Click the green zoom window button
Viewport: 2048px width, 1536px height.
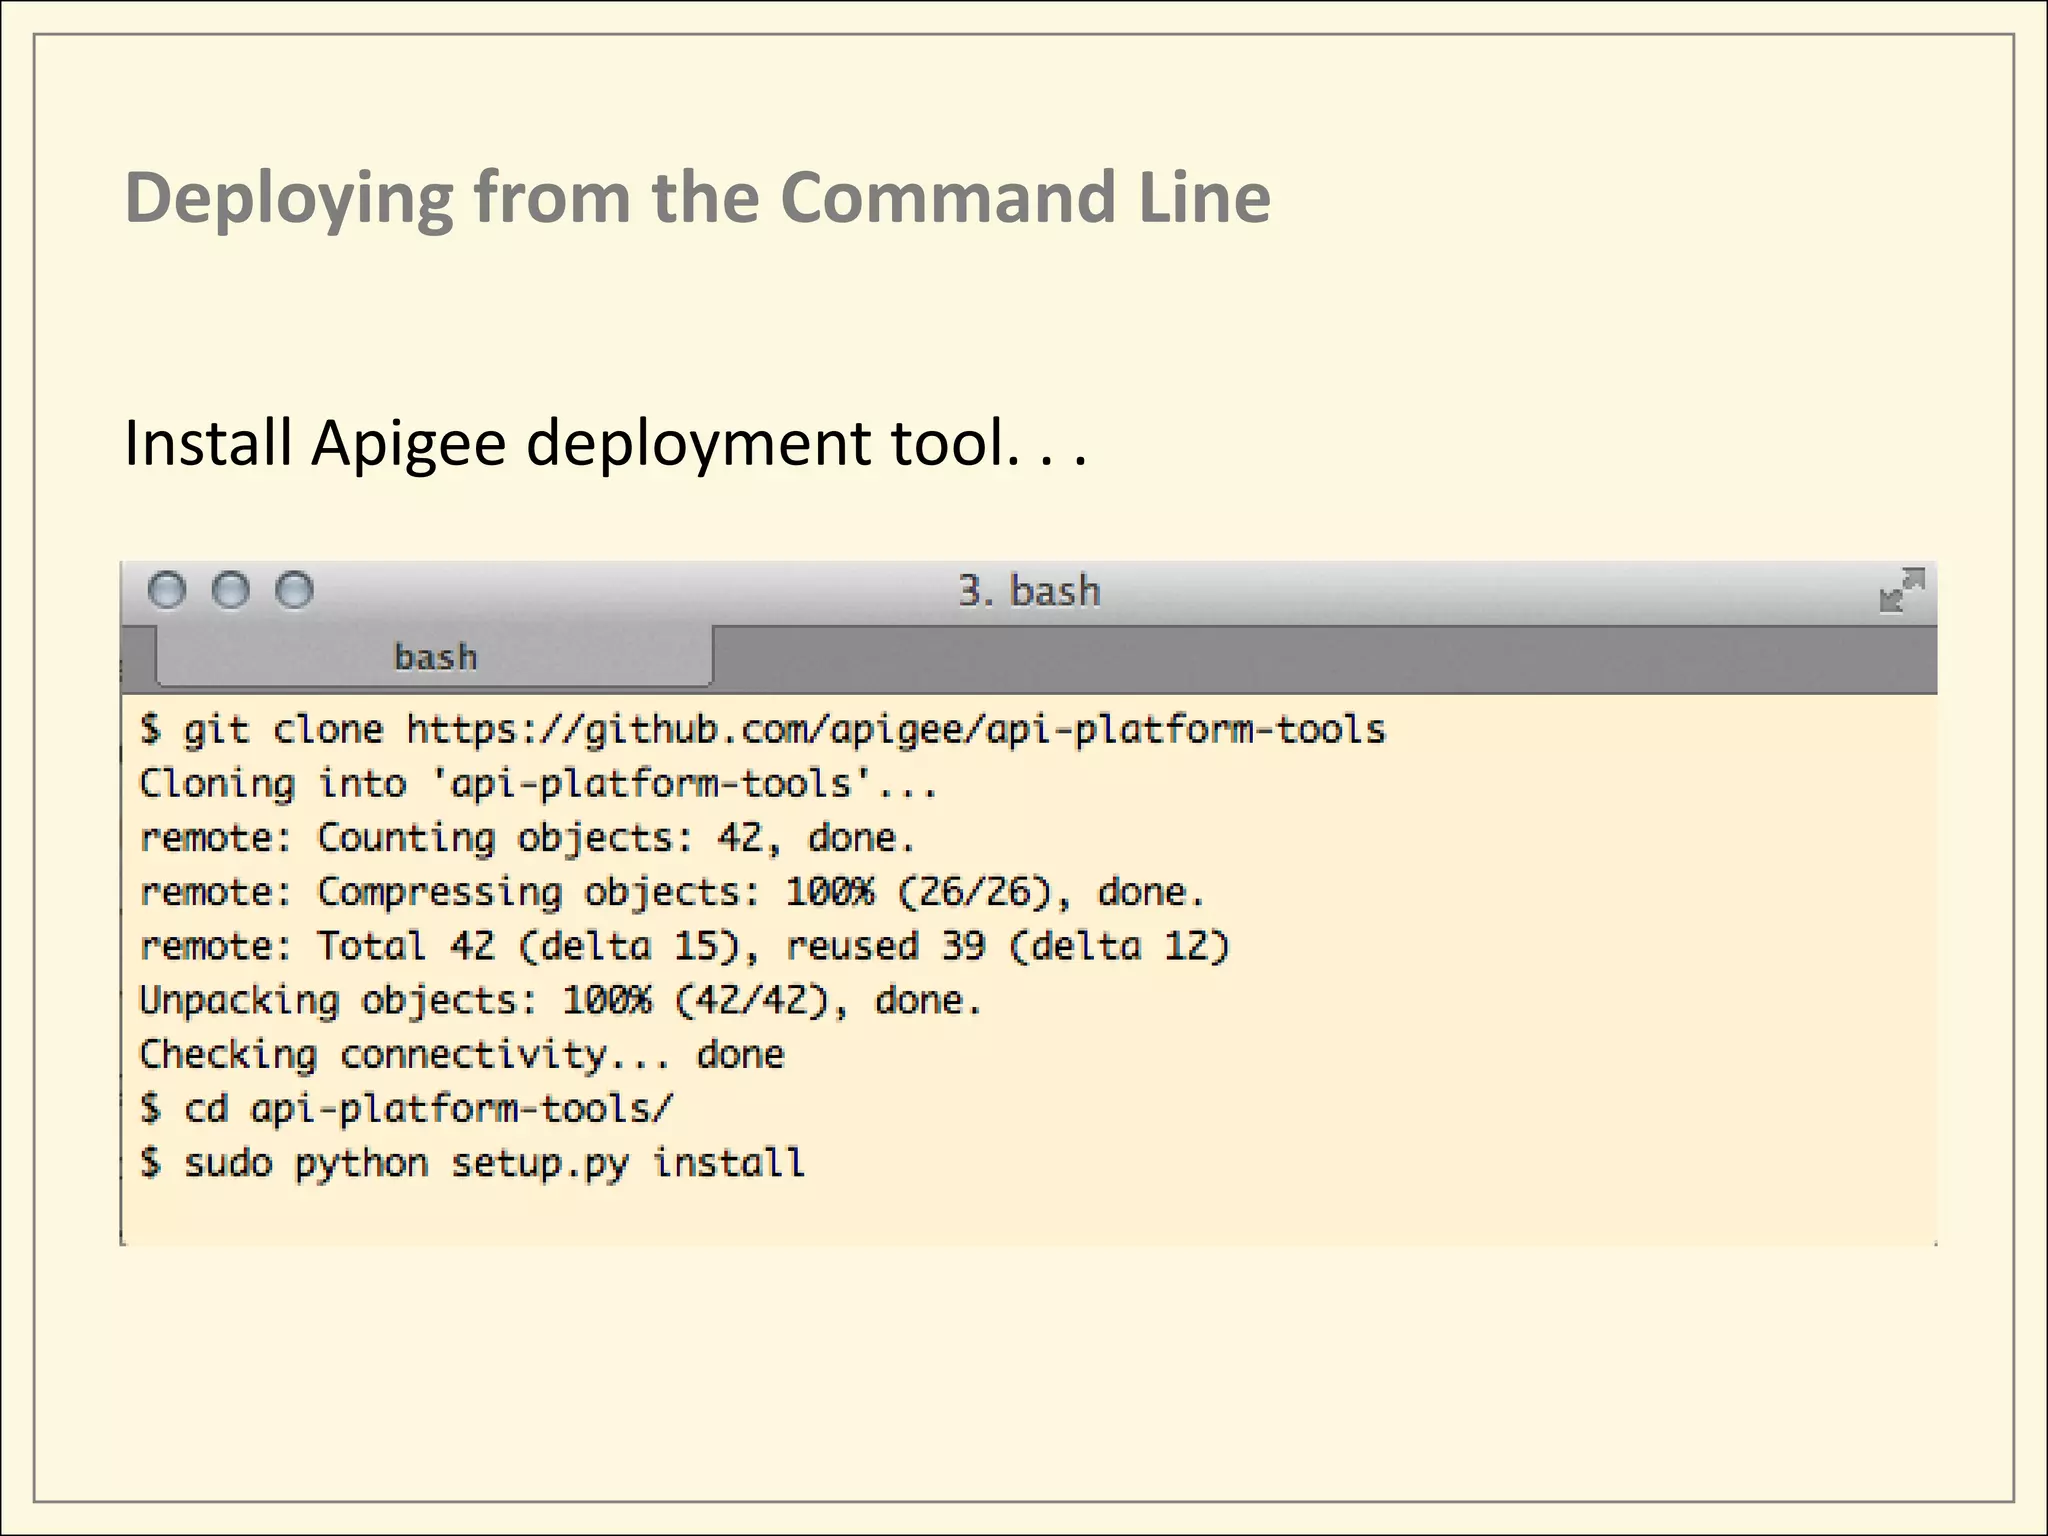(x=295, y=590)
